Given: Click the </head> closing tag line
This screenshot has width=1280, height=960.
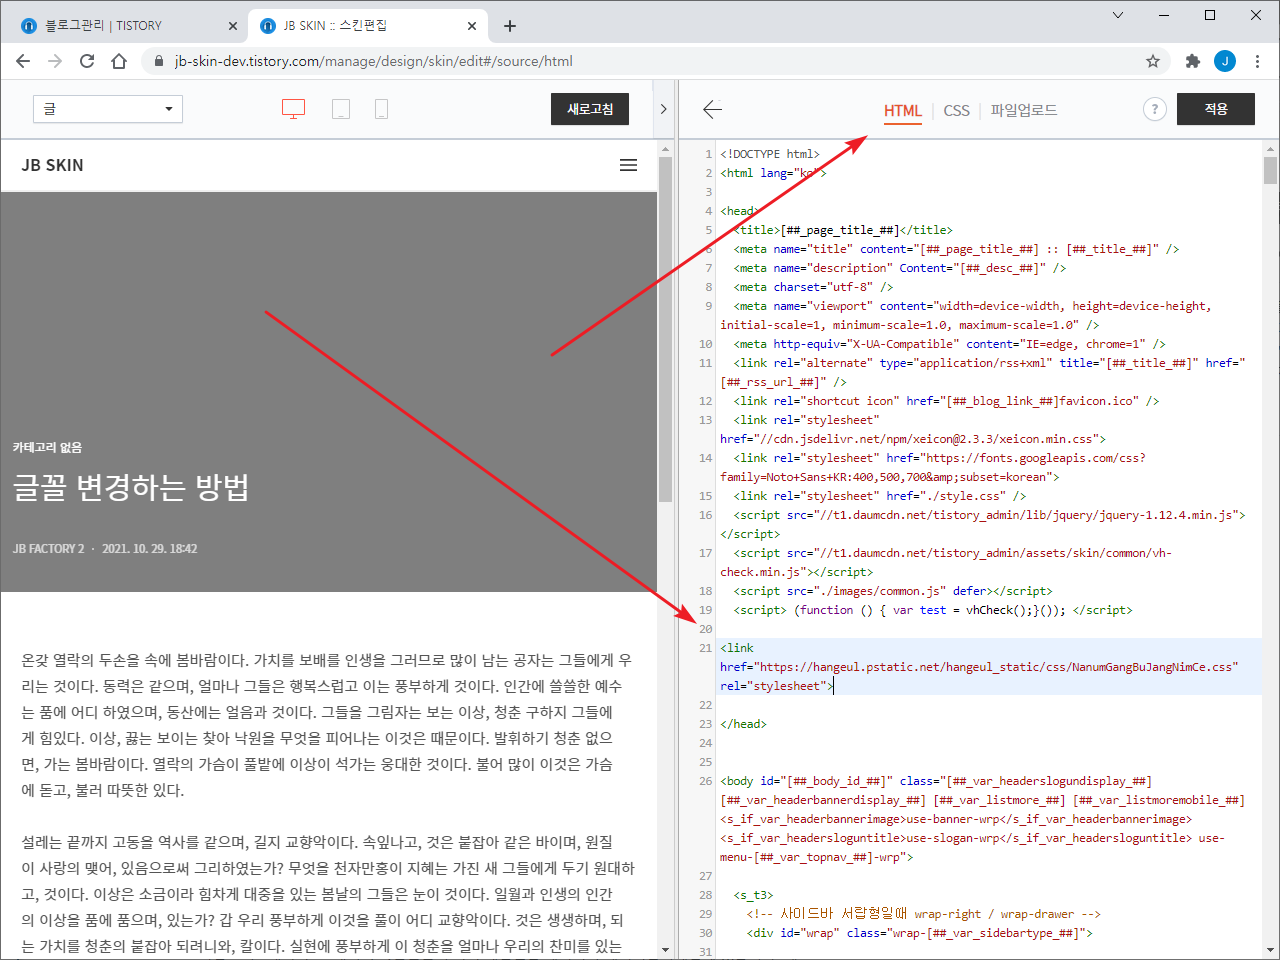Looking at the screenshot, I should (743, 724).
